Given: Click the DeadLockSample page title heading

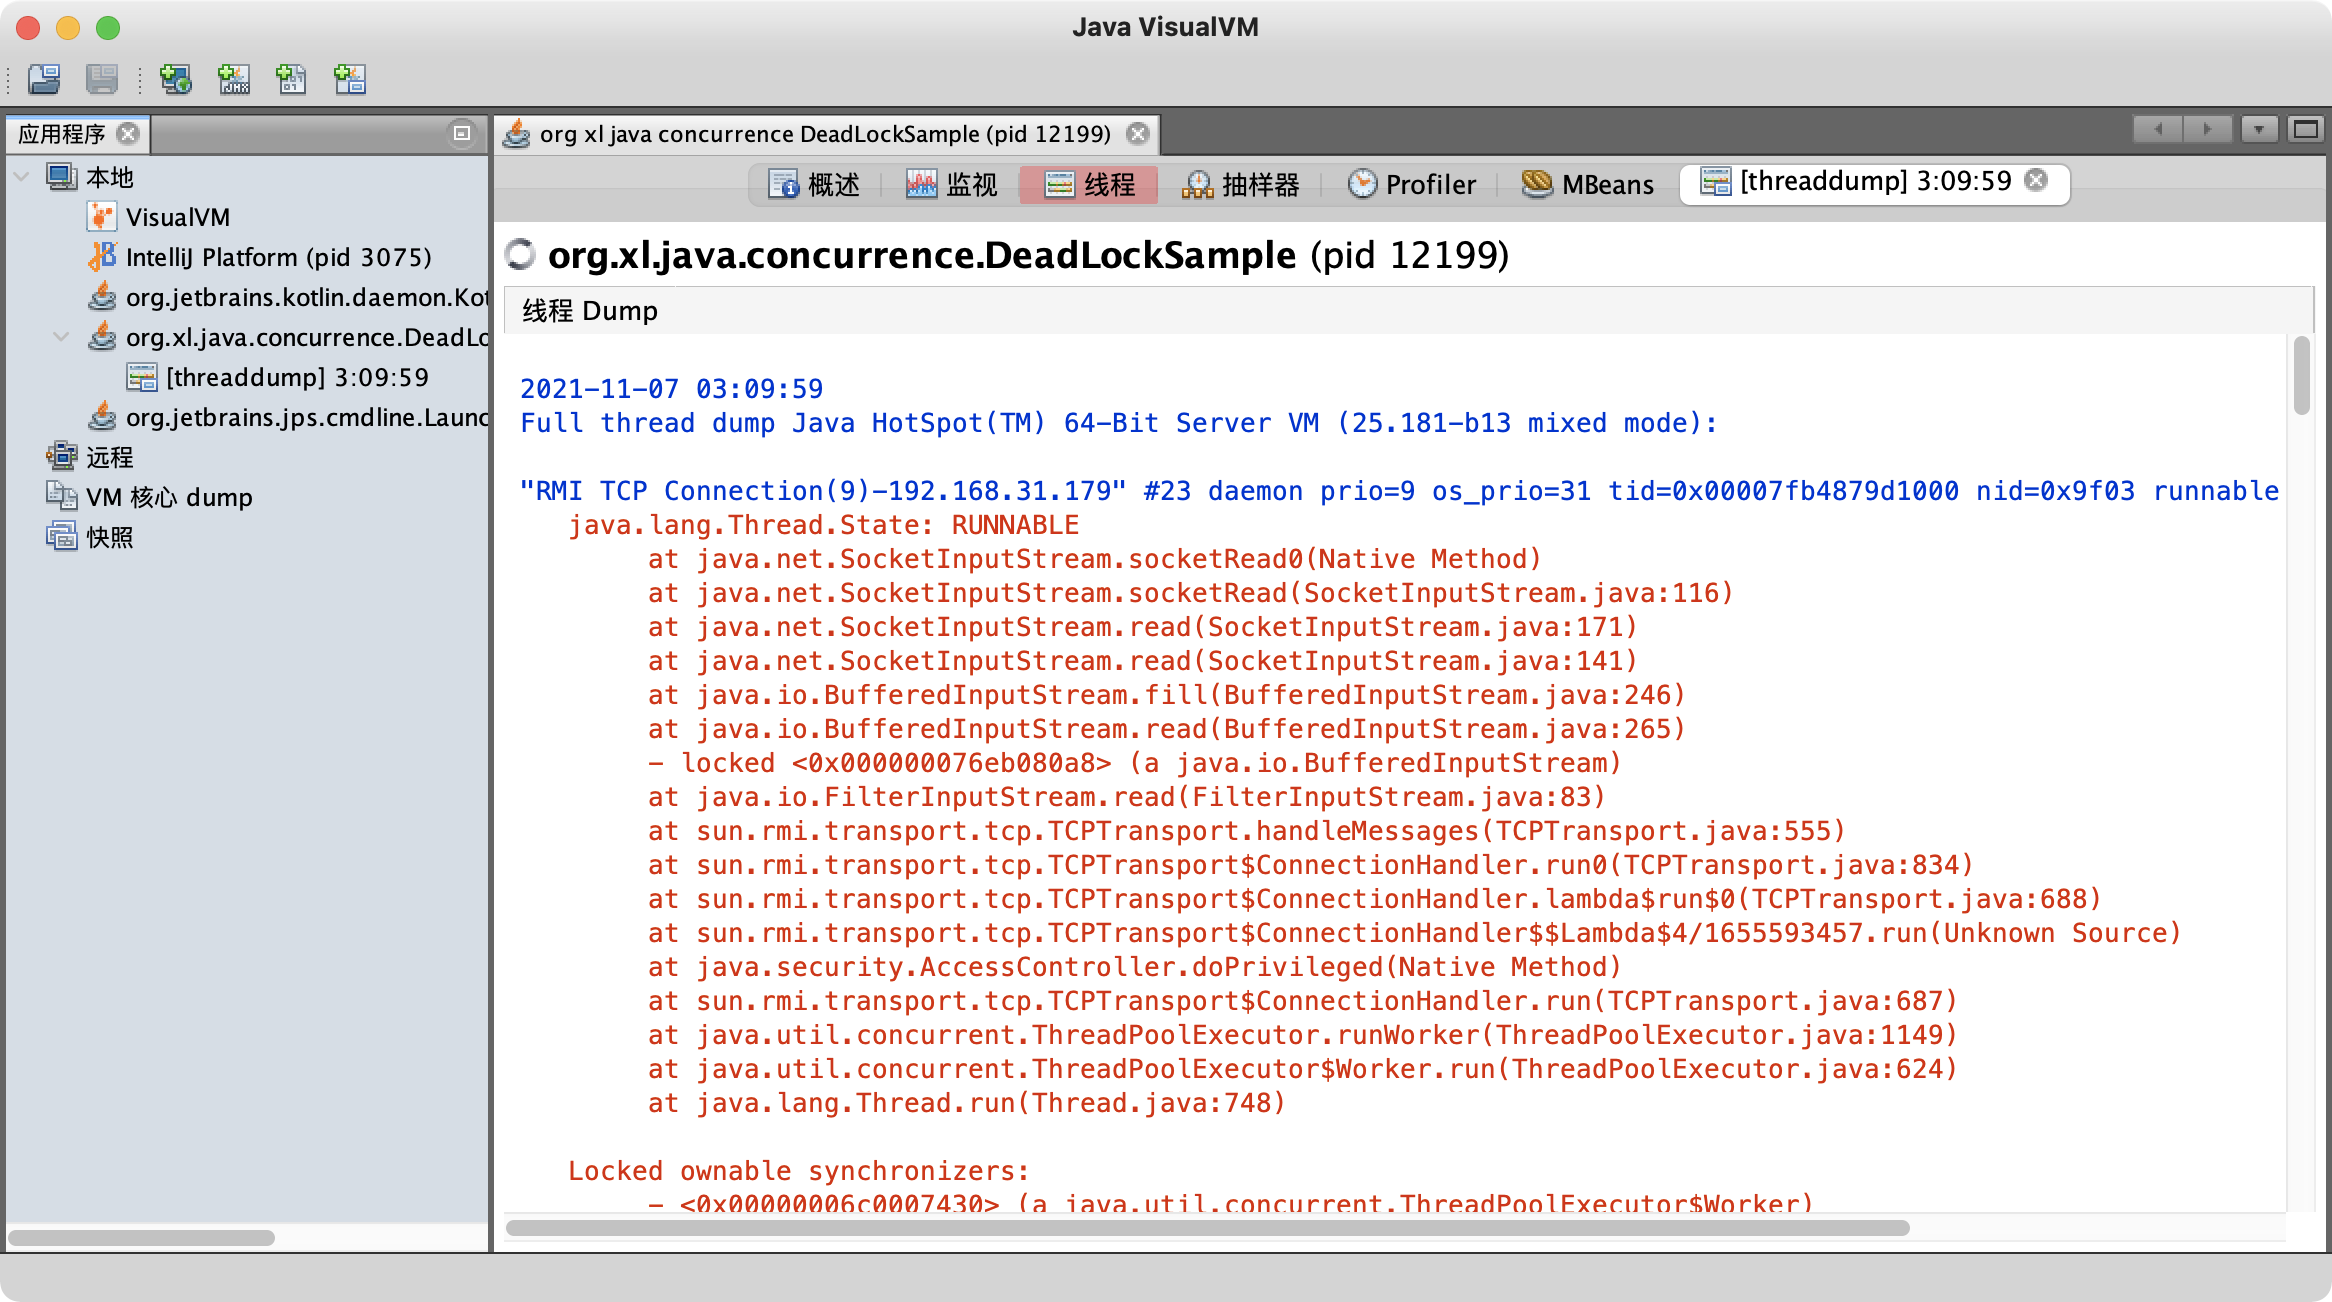Looking at the screenshot, I should click(1028, 255).
